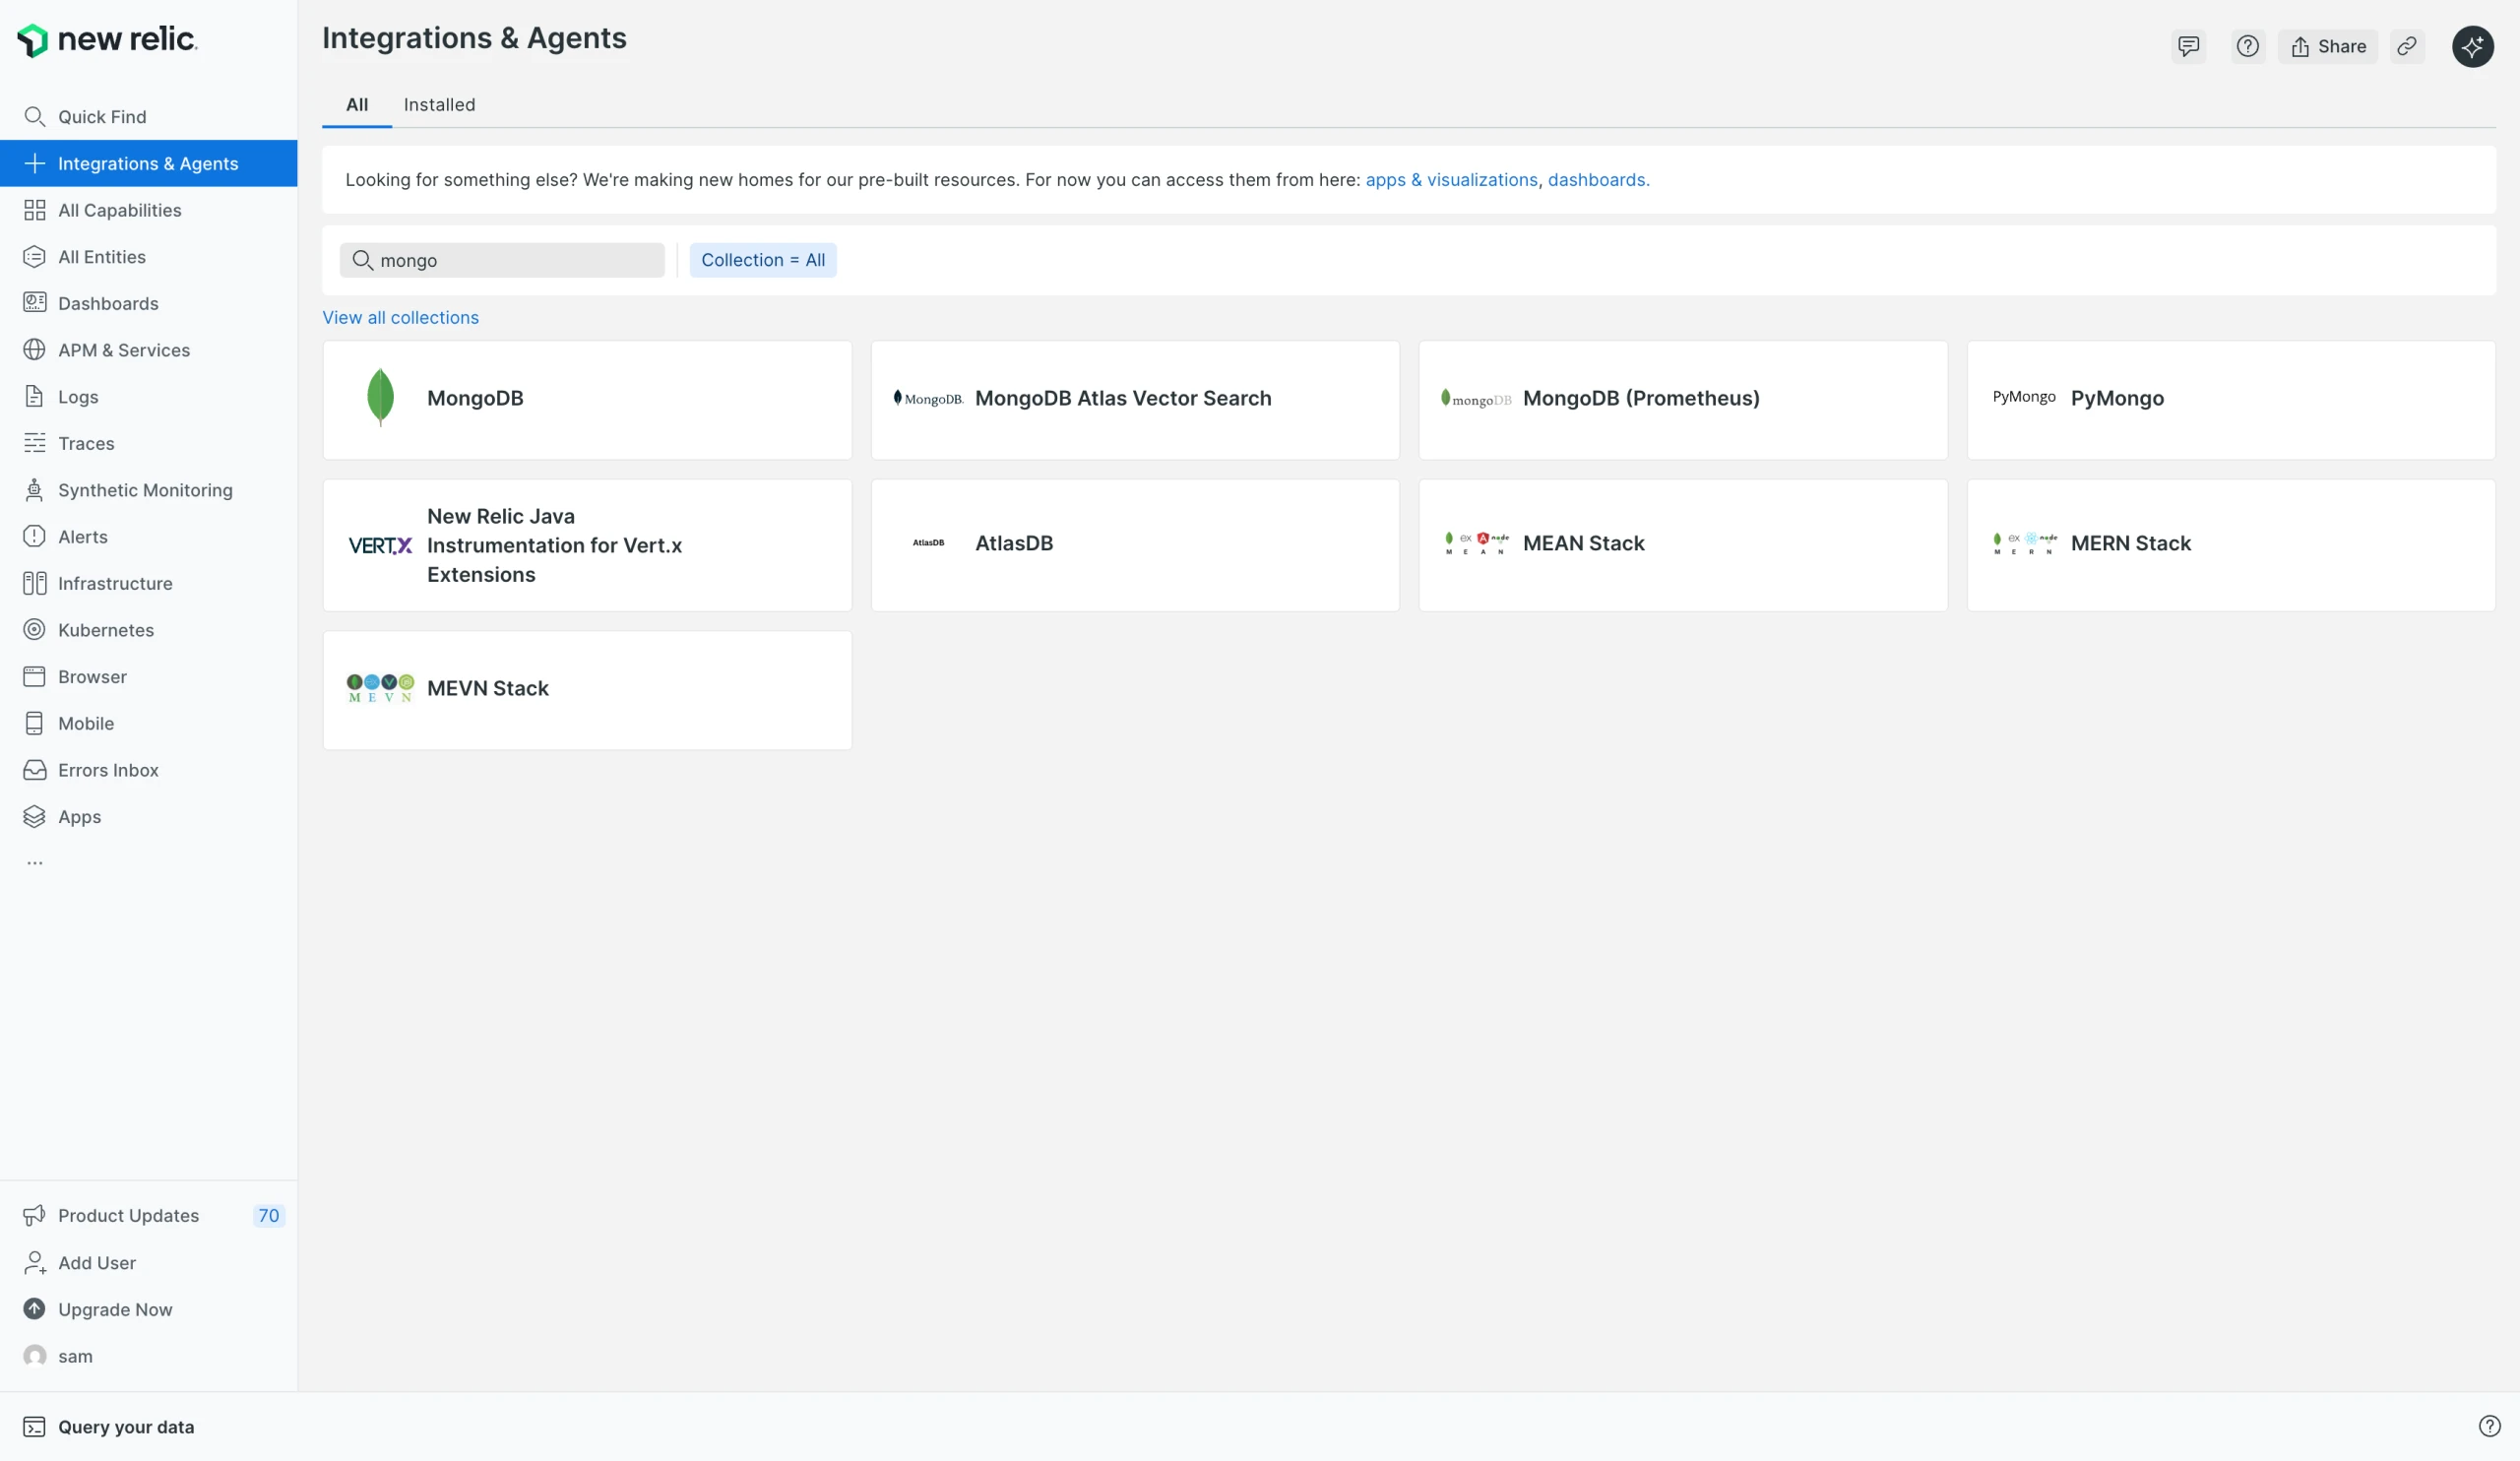Open the MongoDB integration card

[x=587, y=400]
